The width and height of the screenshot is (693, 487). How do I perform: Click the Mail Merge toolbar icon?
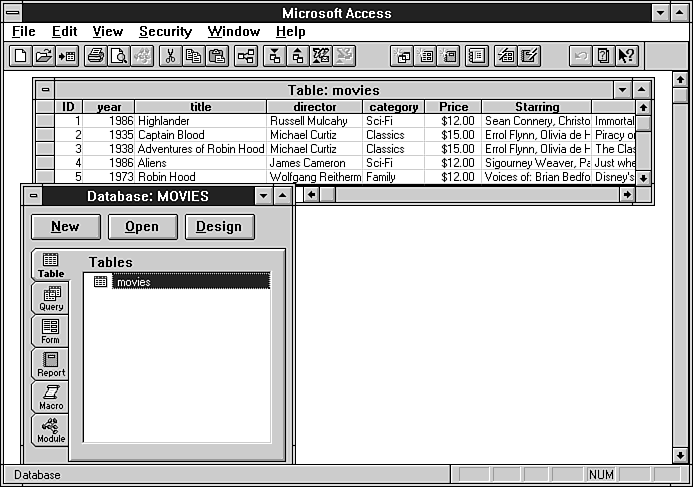(x=321, y=56)
